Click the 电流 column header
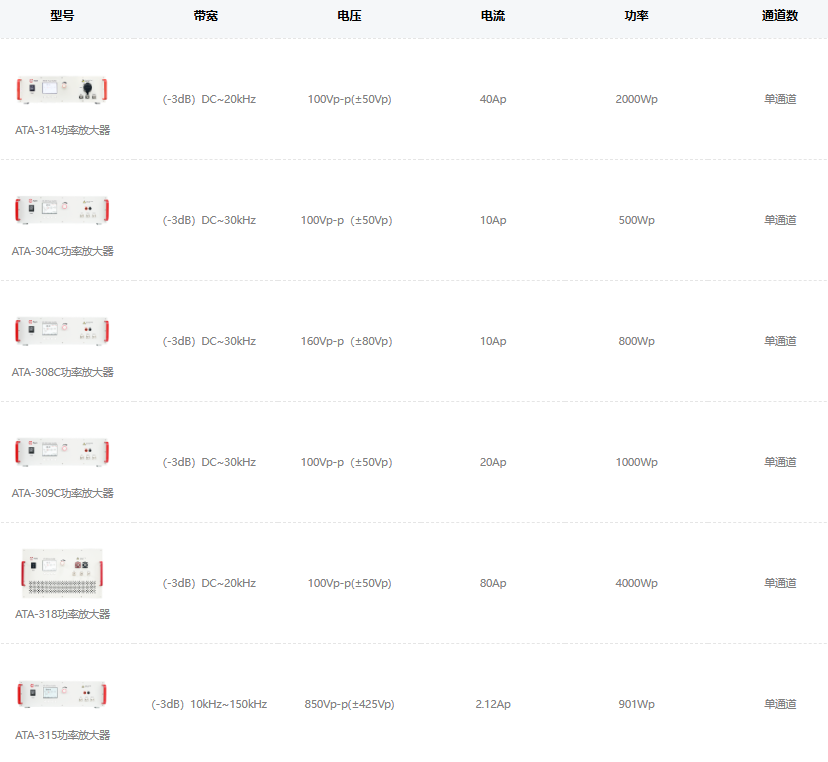828x762 pixels. [493, 16]
